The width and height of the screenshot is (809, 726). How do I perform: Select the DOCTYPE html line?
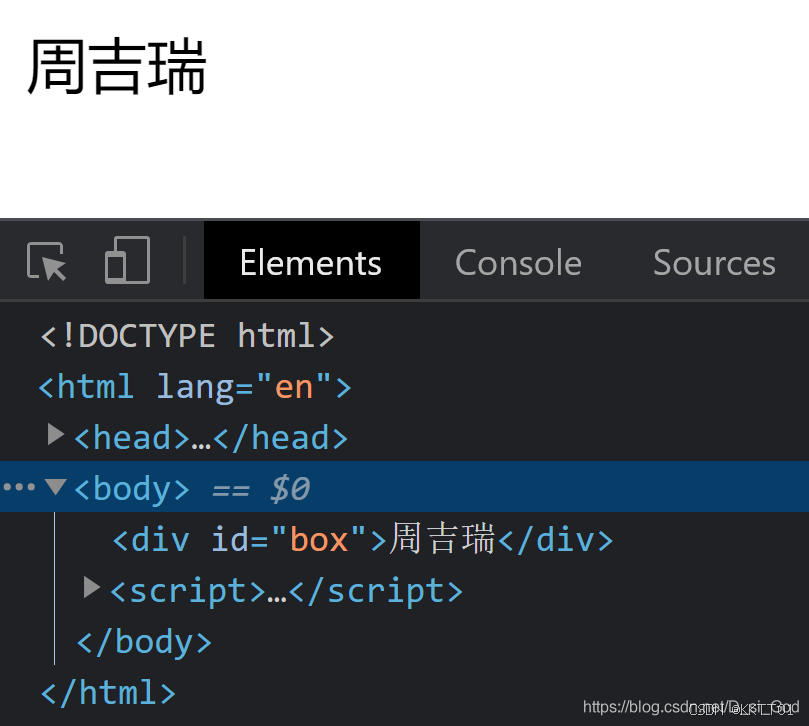click(x=188, y=336)
